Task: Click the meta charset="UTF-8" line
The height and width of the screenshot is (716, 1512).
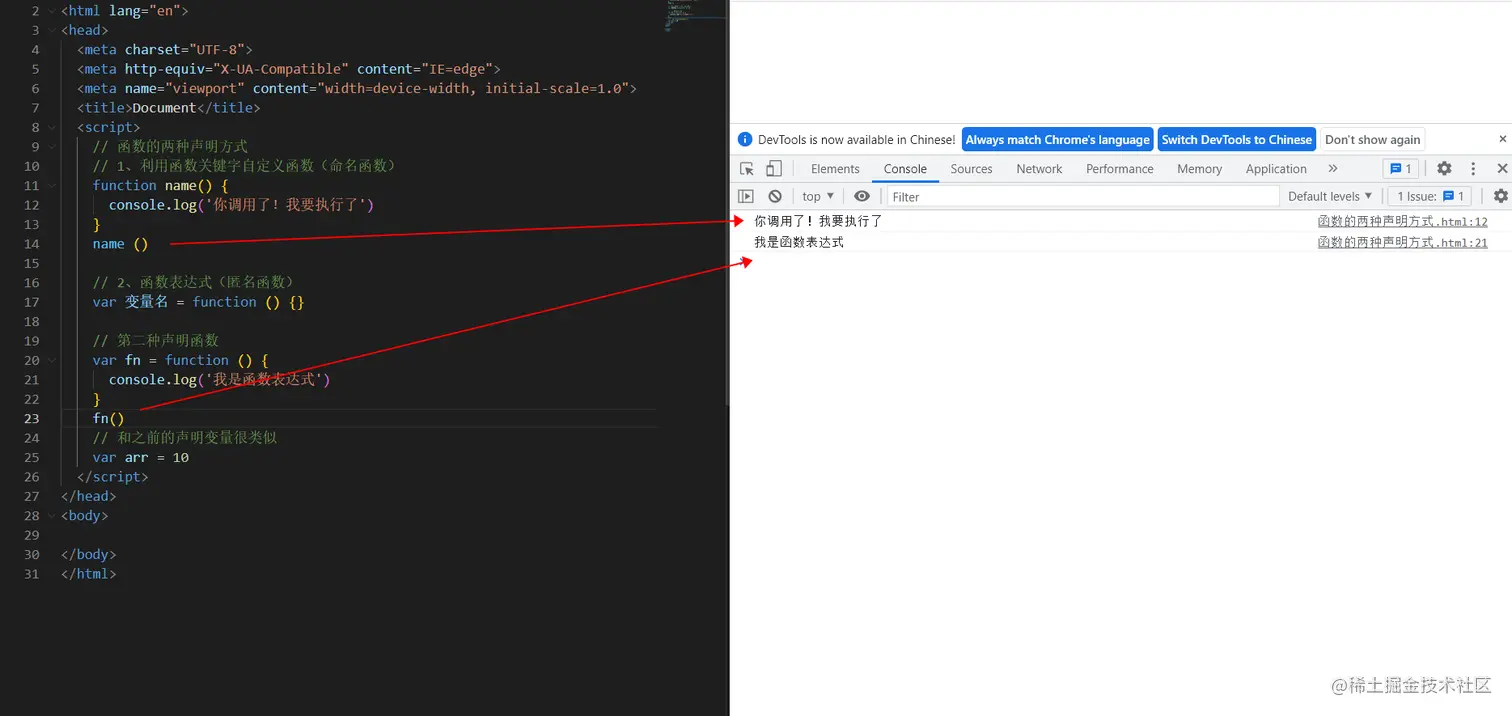Action: (165, 49)
